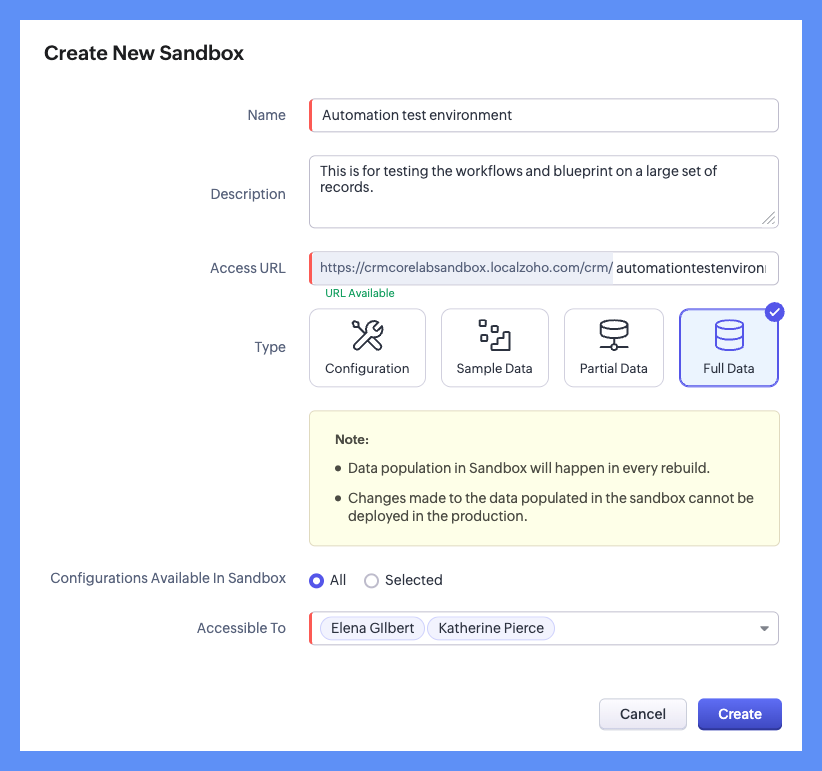Focus the Name input field
Screen dimensions: 822x771
click(x=544, y=115)
